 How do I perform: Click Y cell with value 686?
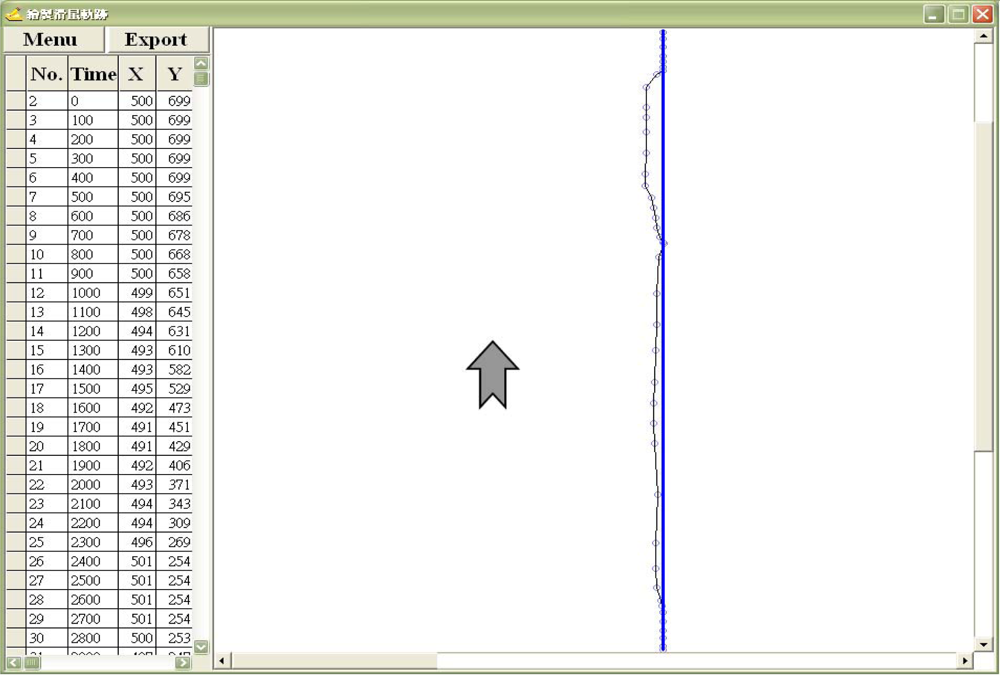tap(174, 216)
